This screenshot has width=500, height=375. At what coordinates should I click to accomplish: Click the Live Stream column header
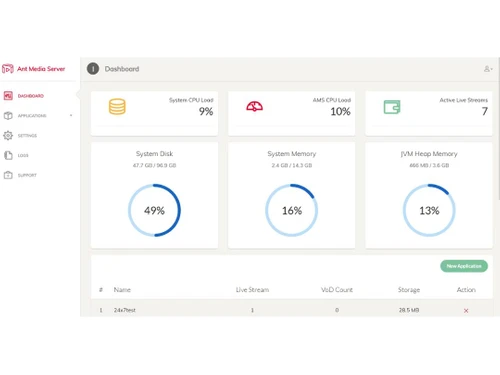coord(252,290)
